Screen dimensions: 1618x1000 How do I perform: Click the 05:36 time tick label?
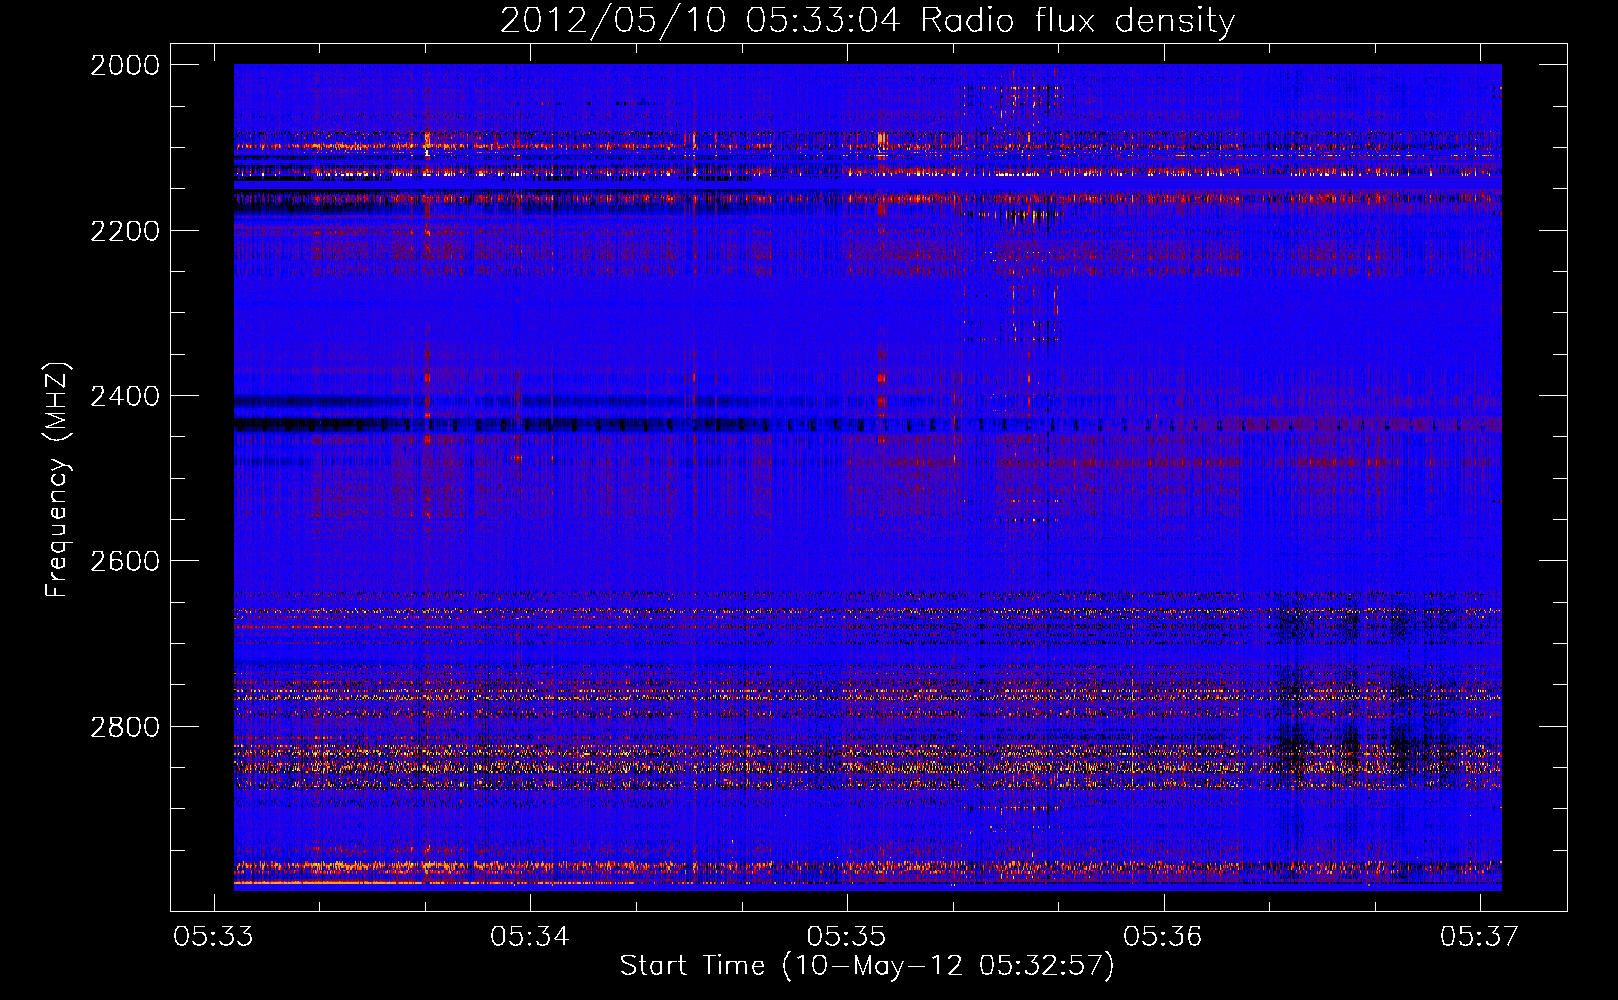1163,936
